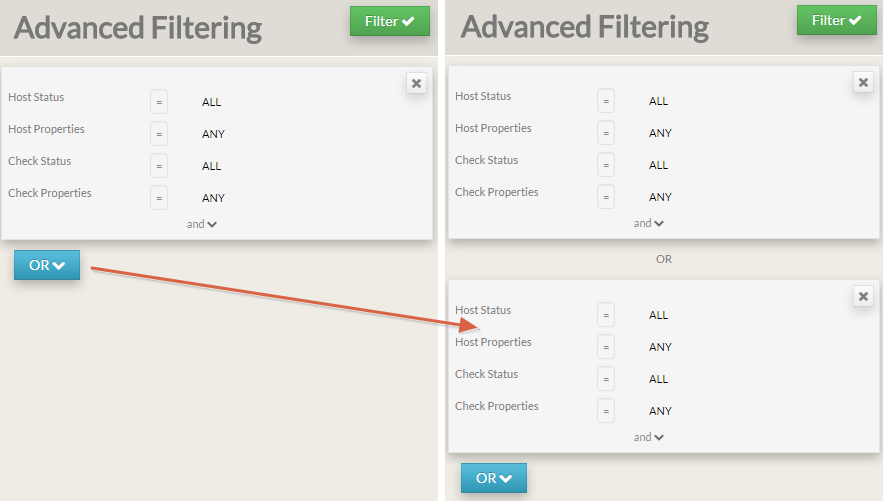Viewport: 883px width, 501px height.
Task: Select ALL value for Check Status, right top group
Action: pos(658,165)
